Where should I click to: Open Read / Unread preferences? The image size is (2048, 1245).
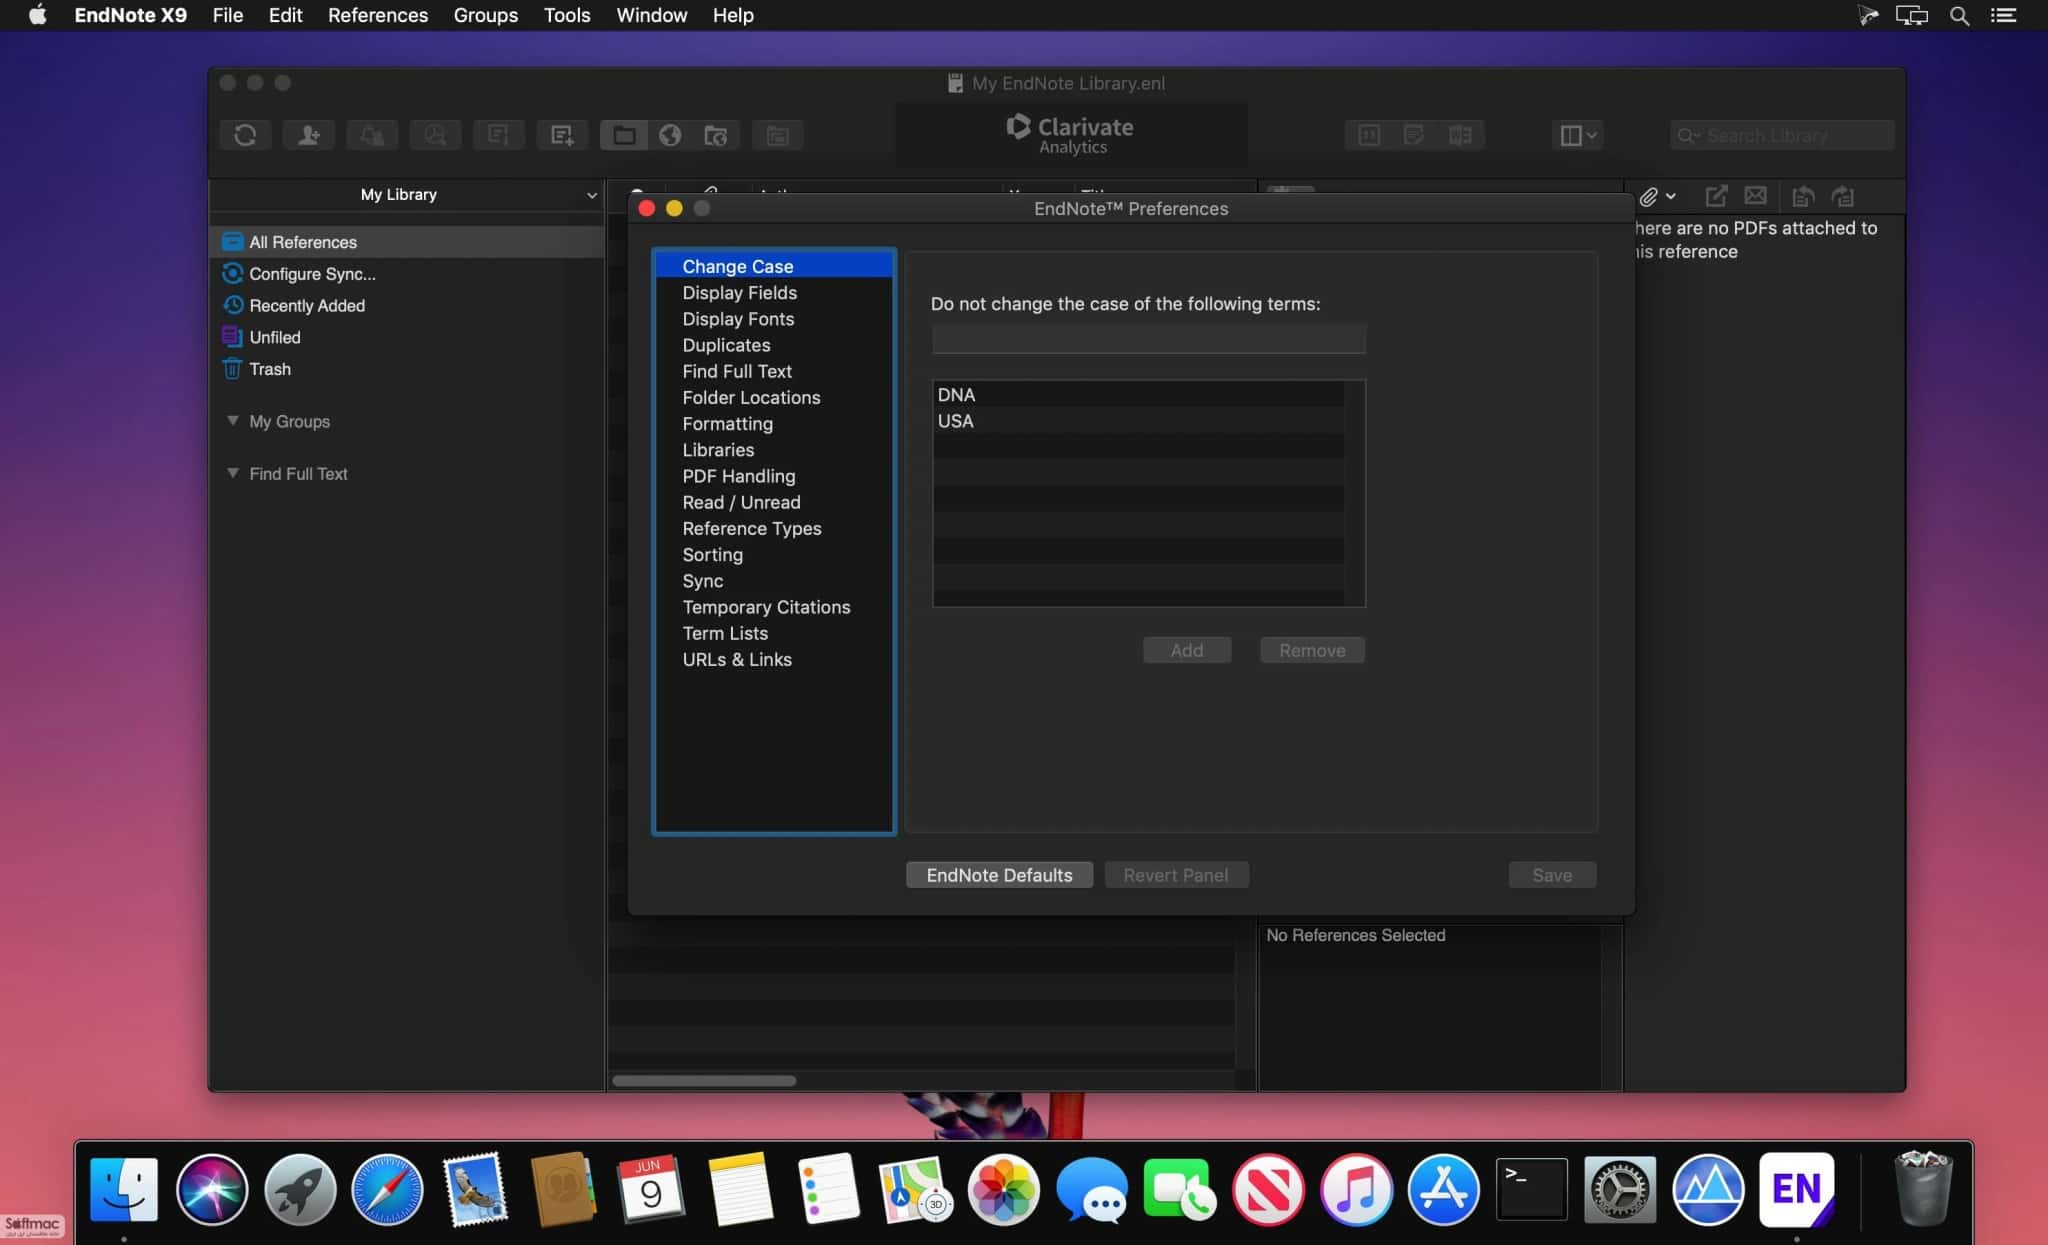[774, 502]
